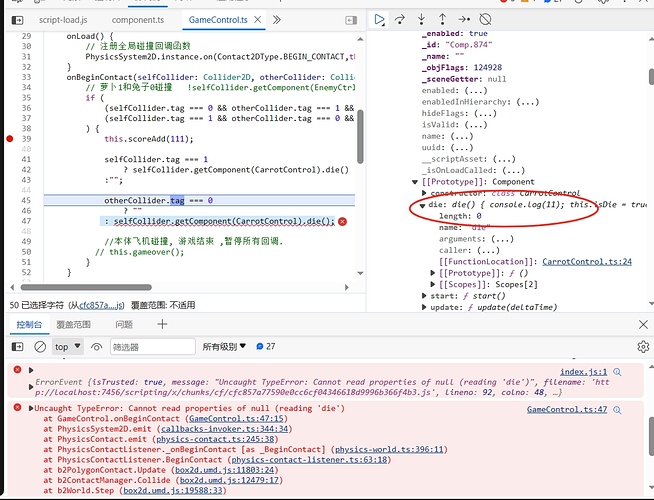This screenshot has width=654, height=500.
Task: Click line number 45 in gutter
Action: pyautogui.click(x=26, y=201)
